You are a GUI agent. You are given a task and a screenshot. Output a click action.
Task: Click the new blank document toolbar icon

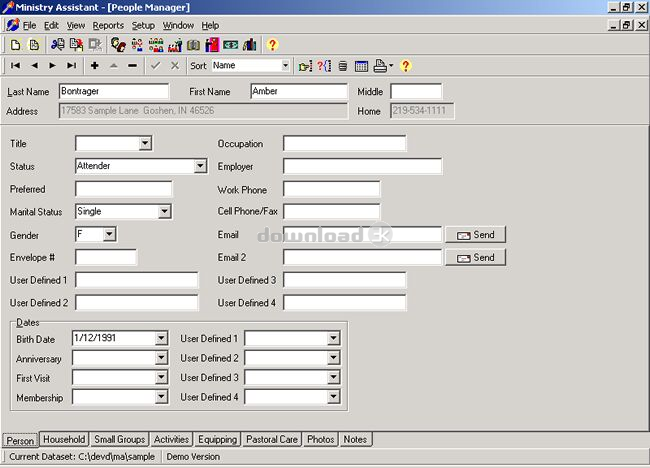tap(15, 45)
